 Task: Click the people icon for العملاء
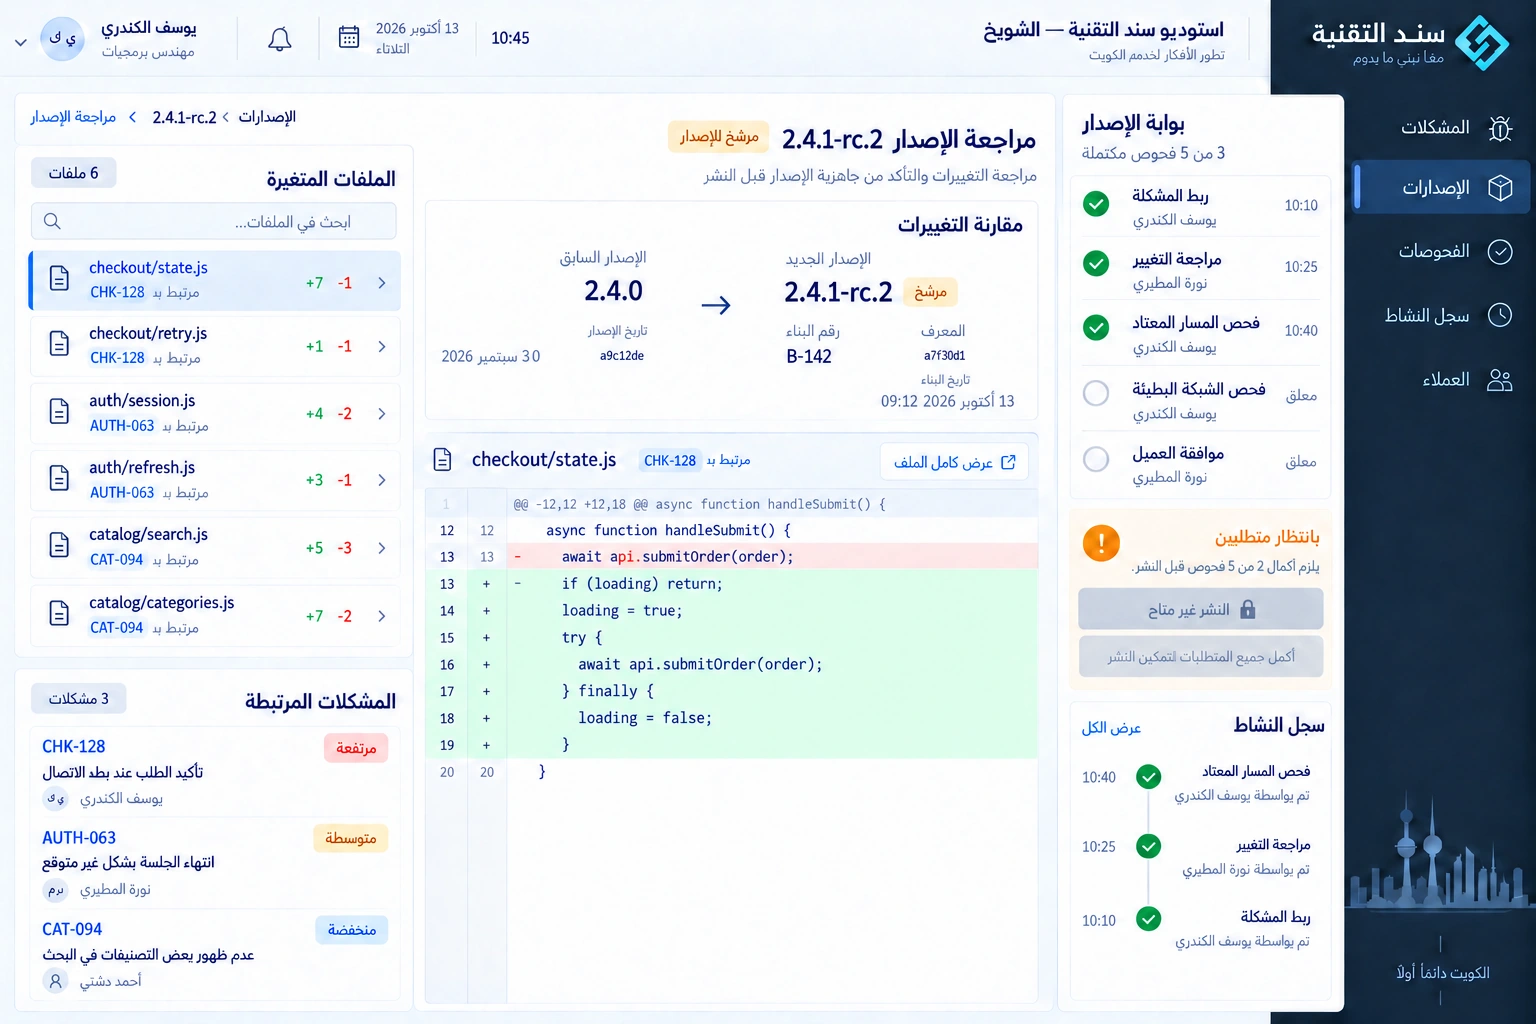[x=1500, y=380]
